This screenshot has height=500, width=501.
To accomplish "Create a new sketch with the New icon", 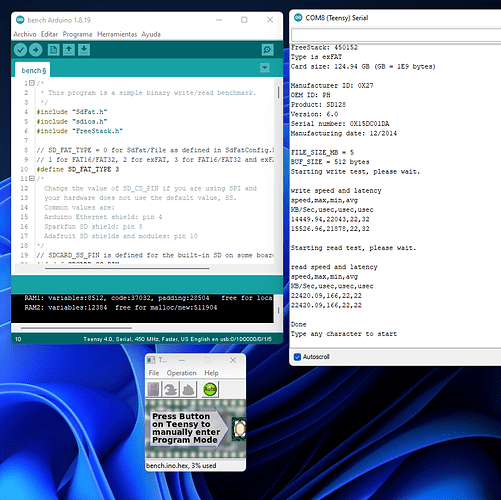I will click(53, 50).
